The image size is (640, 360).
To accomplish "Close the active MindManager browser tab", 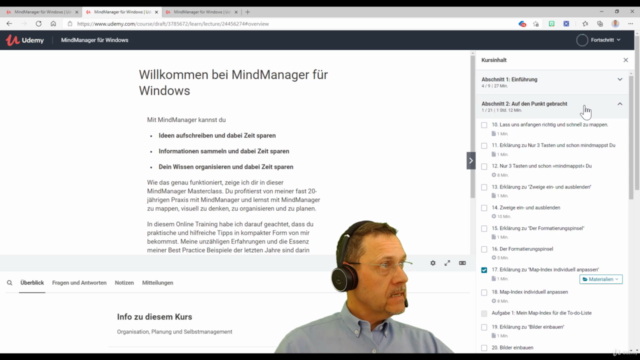I will tap(156, 12).
